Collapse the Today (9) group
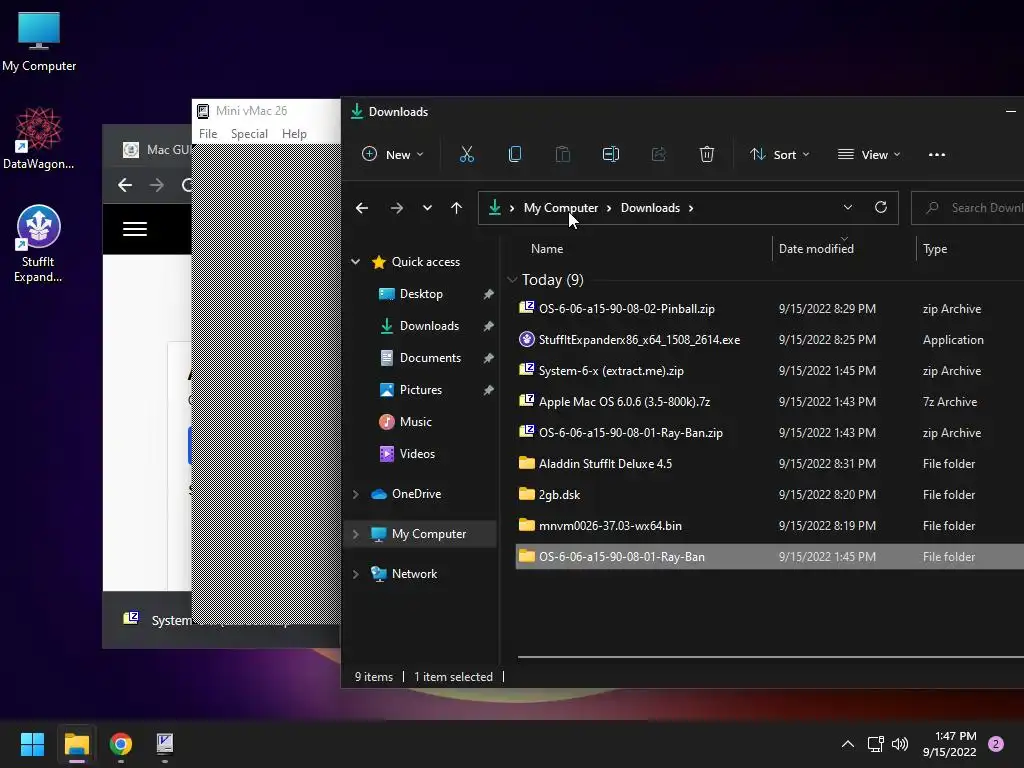This screenshot has width=1024, height=768. tap(512, 280)
